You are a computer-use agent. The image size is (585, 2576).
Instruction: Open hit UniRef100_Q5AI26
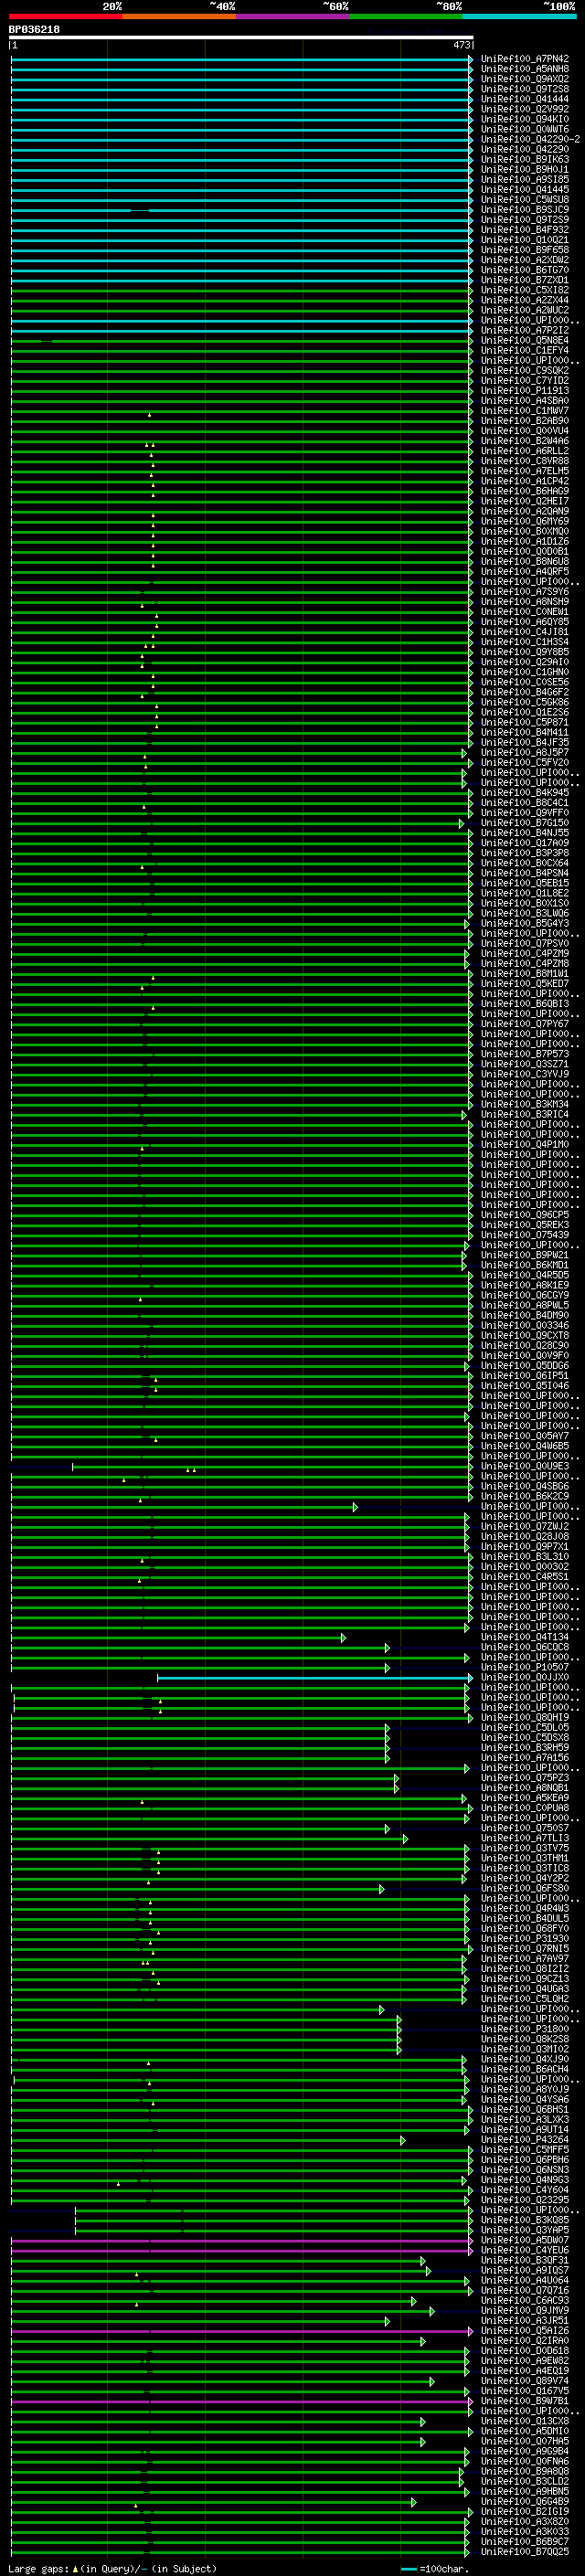pos(525,2331)
